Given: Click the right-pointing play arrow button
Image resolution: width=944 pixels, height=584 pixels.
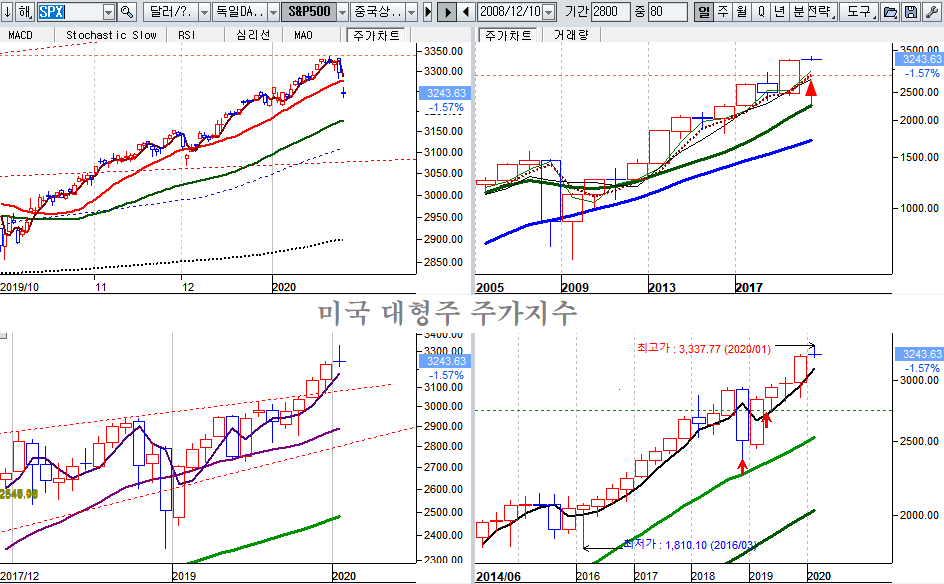Looking at the screenshot, I should click(448, 12).
